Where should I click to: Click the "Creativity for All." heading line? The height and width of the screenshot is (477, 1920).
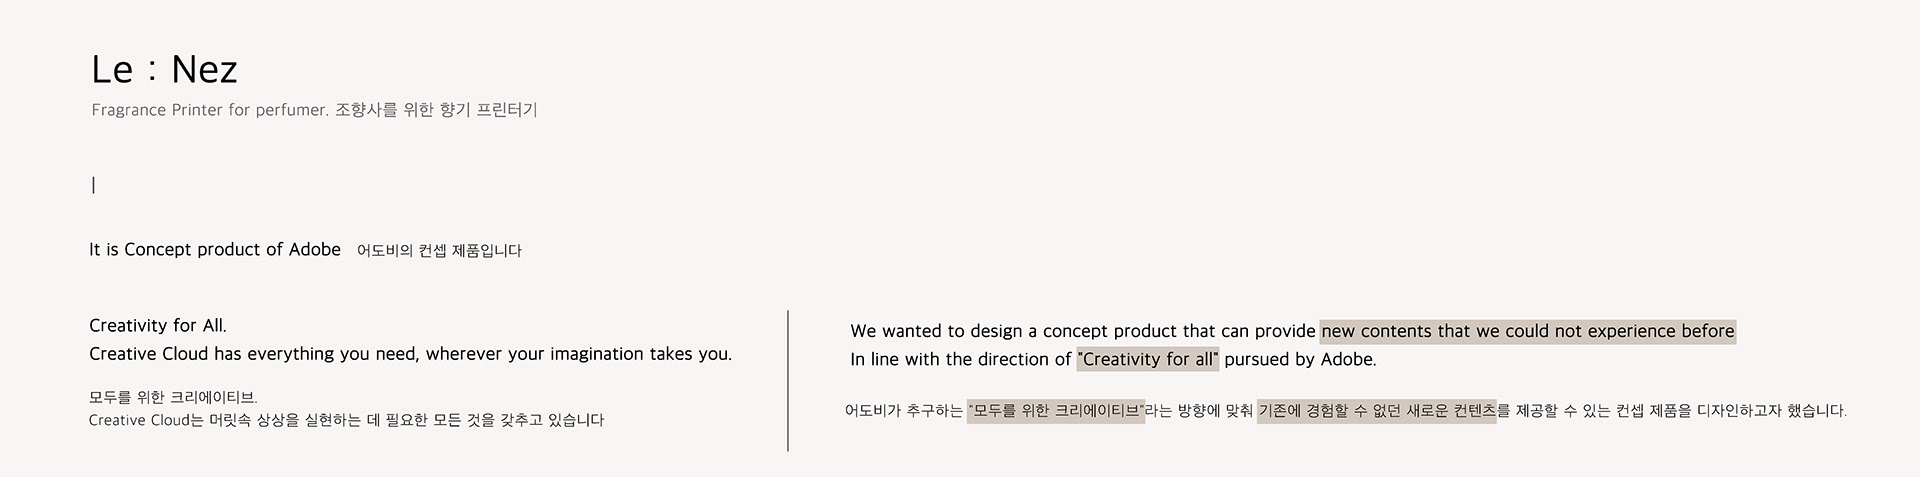click(158, 326)
